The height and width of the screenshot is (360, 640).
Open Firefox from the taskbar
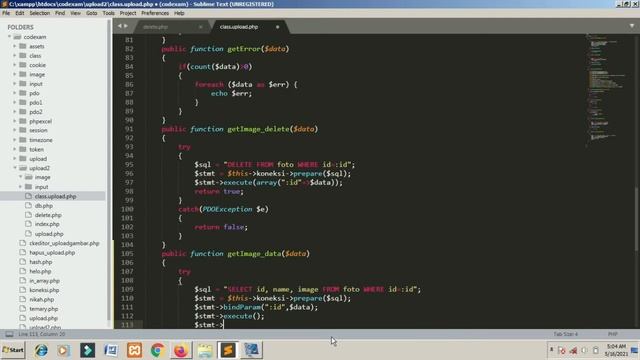tap(181, 350)
